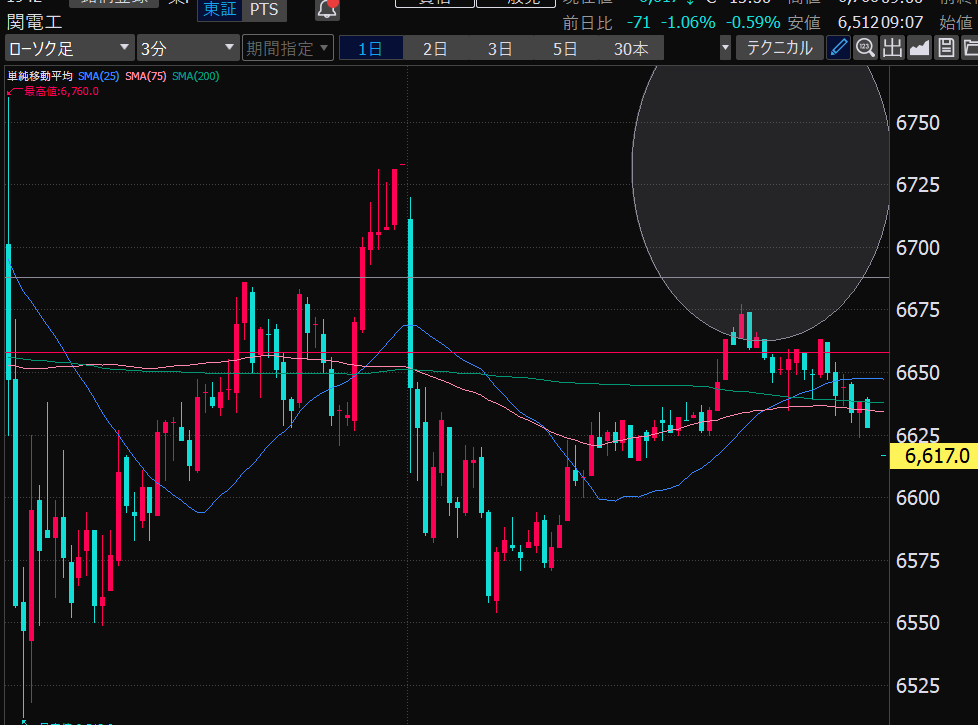Click the alert bell icon
The height and width of the screenshot is (725, 978).
point(327,10)
